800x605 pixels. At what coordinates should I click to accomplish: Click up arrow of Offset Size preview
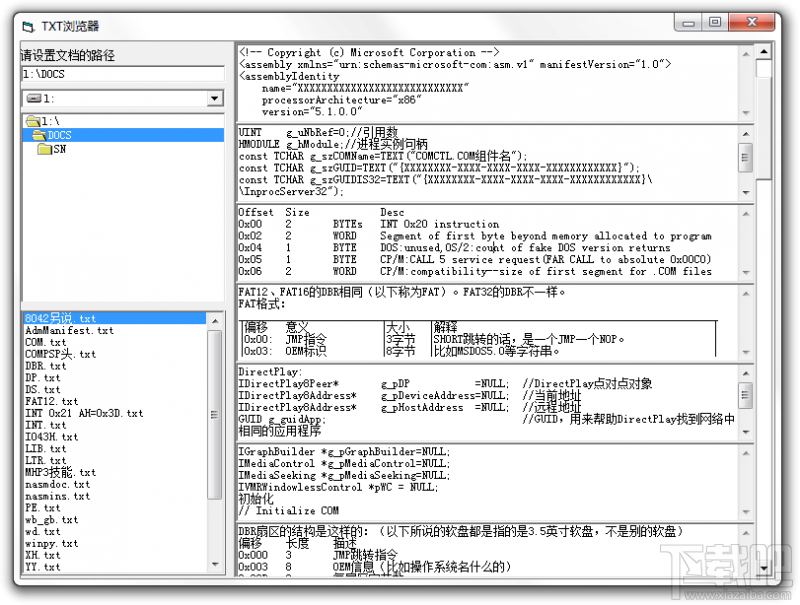[746, 214]
